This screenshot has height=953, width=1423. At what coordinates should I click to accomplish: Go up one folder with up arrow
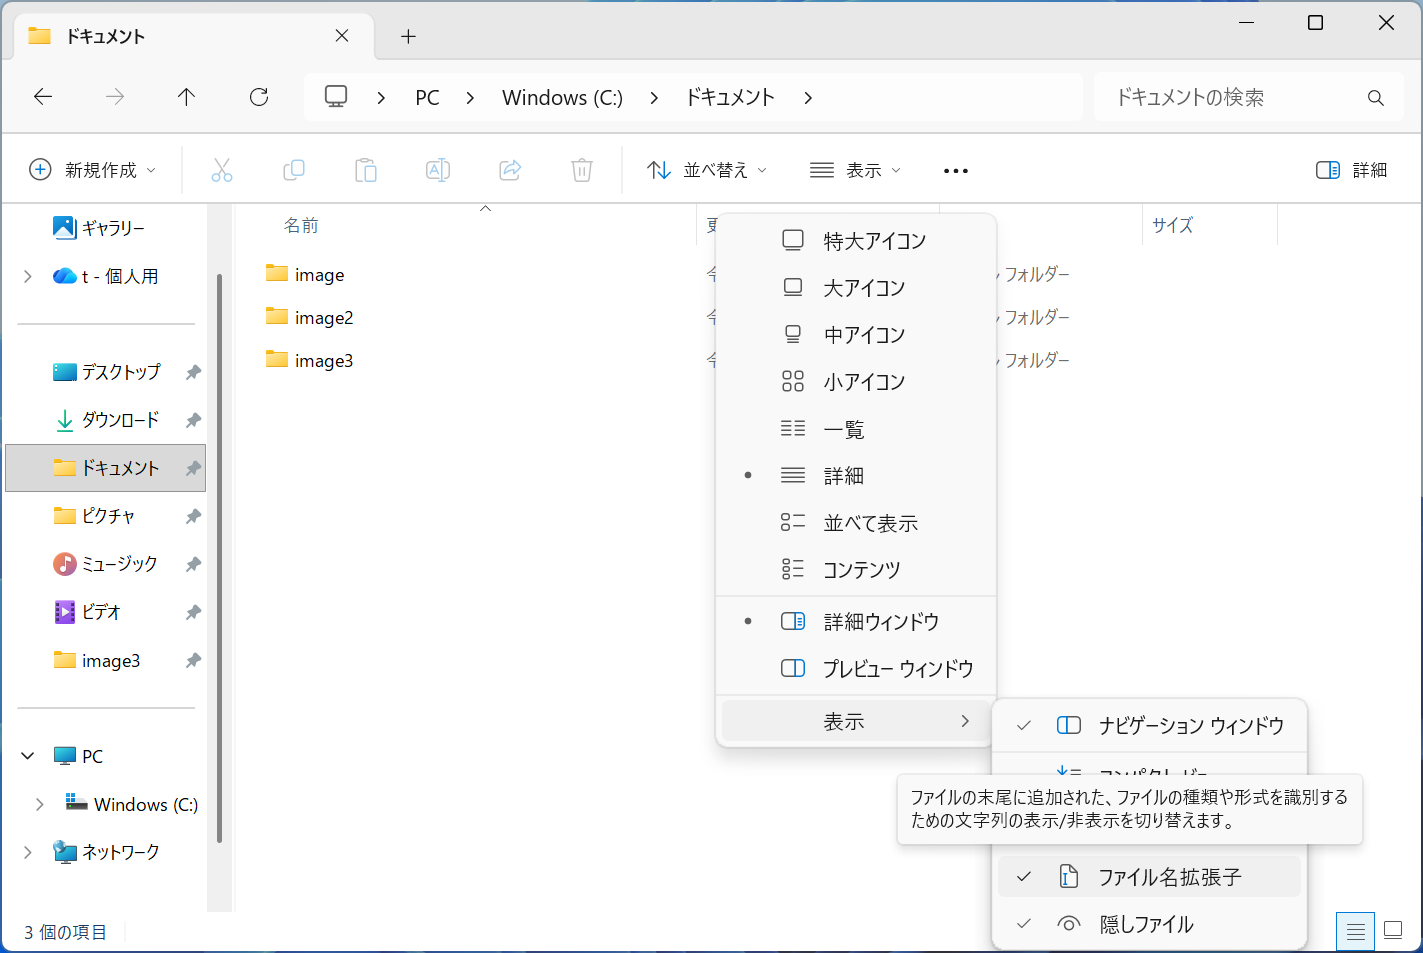186,97
